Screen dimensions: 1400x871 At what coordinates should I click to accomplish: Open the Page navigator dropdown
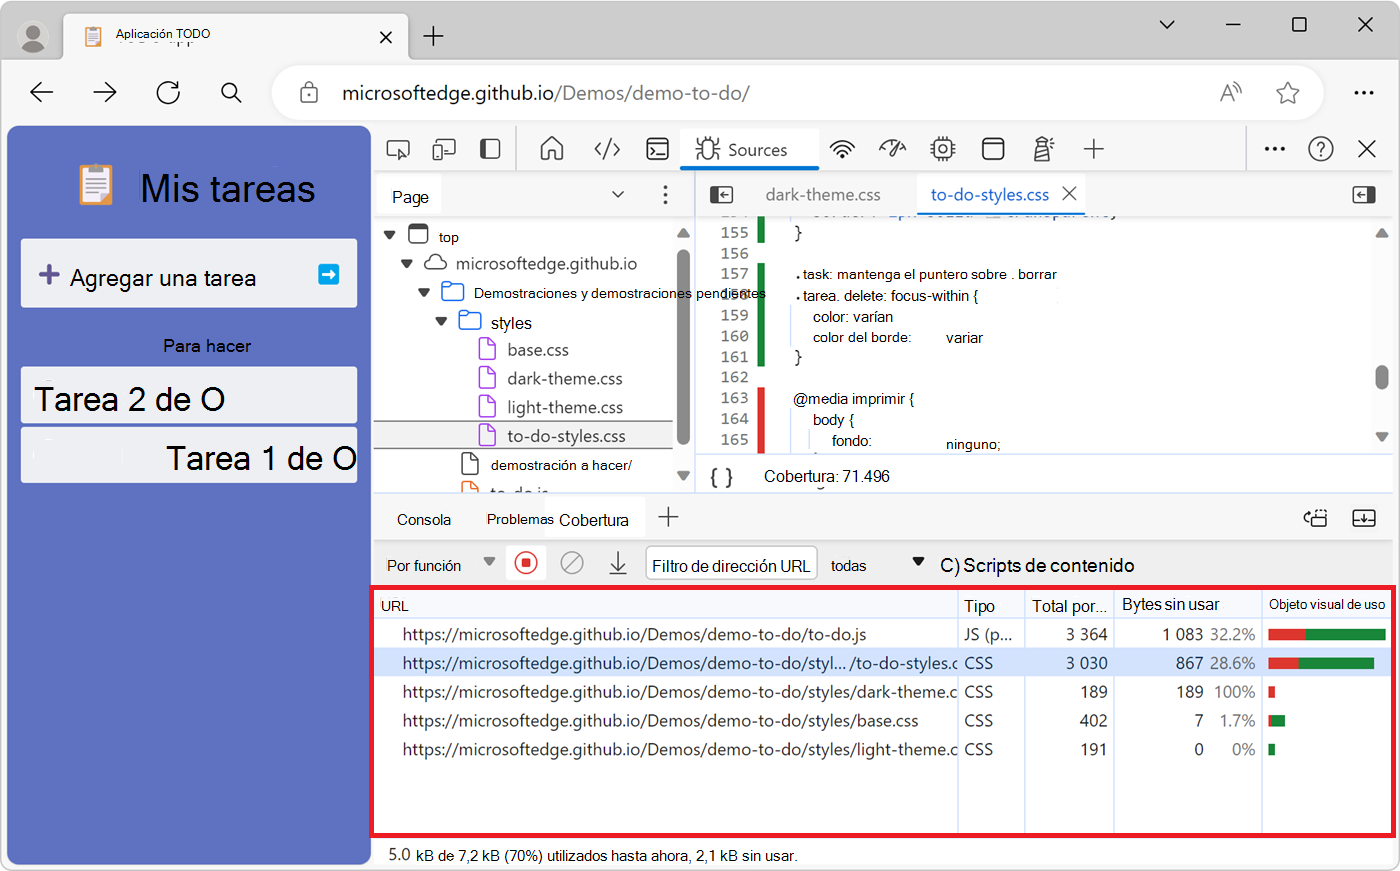617,195
